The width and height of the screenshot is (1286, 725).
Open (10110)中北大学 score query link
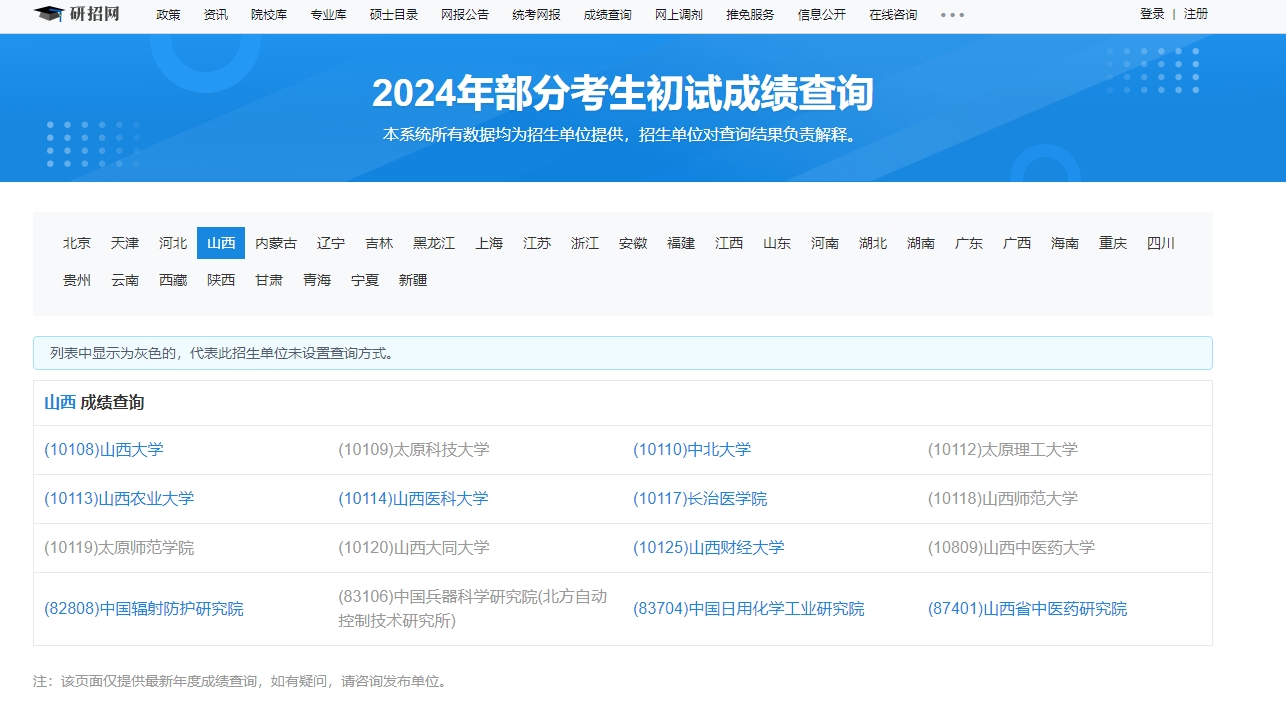(x=692, y=450)
